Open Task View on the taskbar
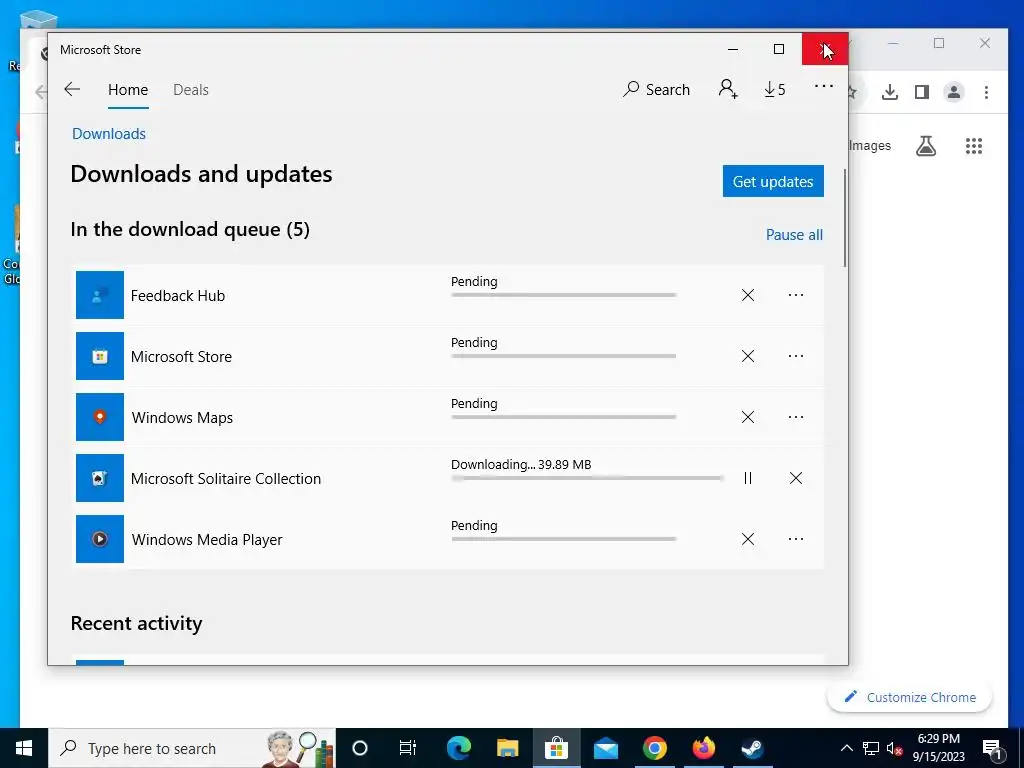 pos(408,748)
